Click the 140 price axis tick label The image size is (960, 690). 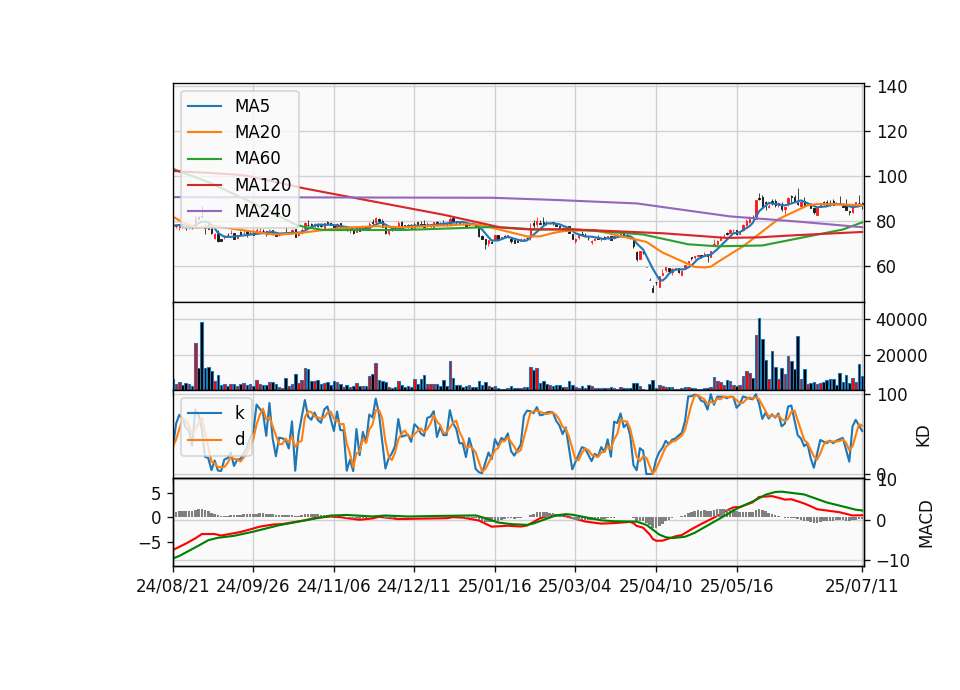click(891, 87)
